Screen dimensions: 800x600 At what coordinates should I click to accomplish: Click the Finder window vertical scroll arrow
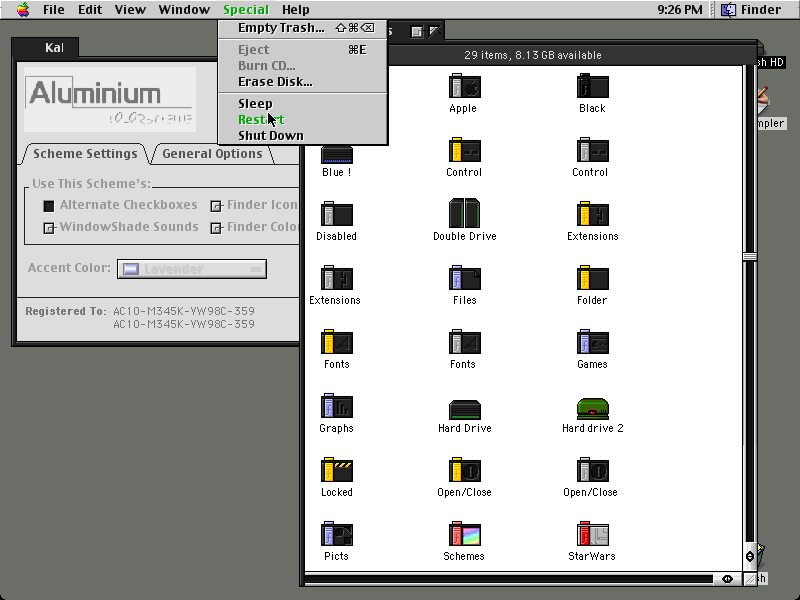[749, 557]
